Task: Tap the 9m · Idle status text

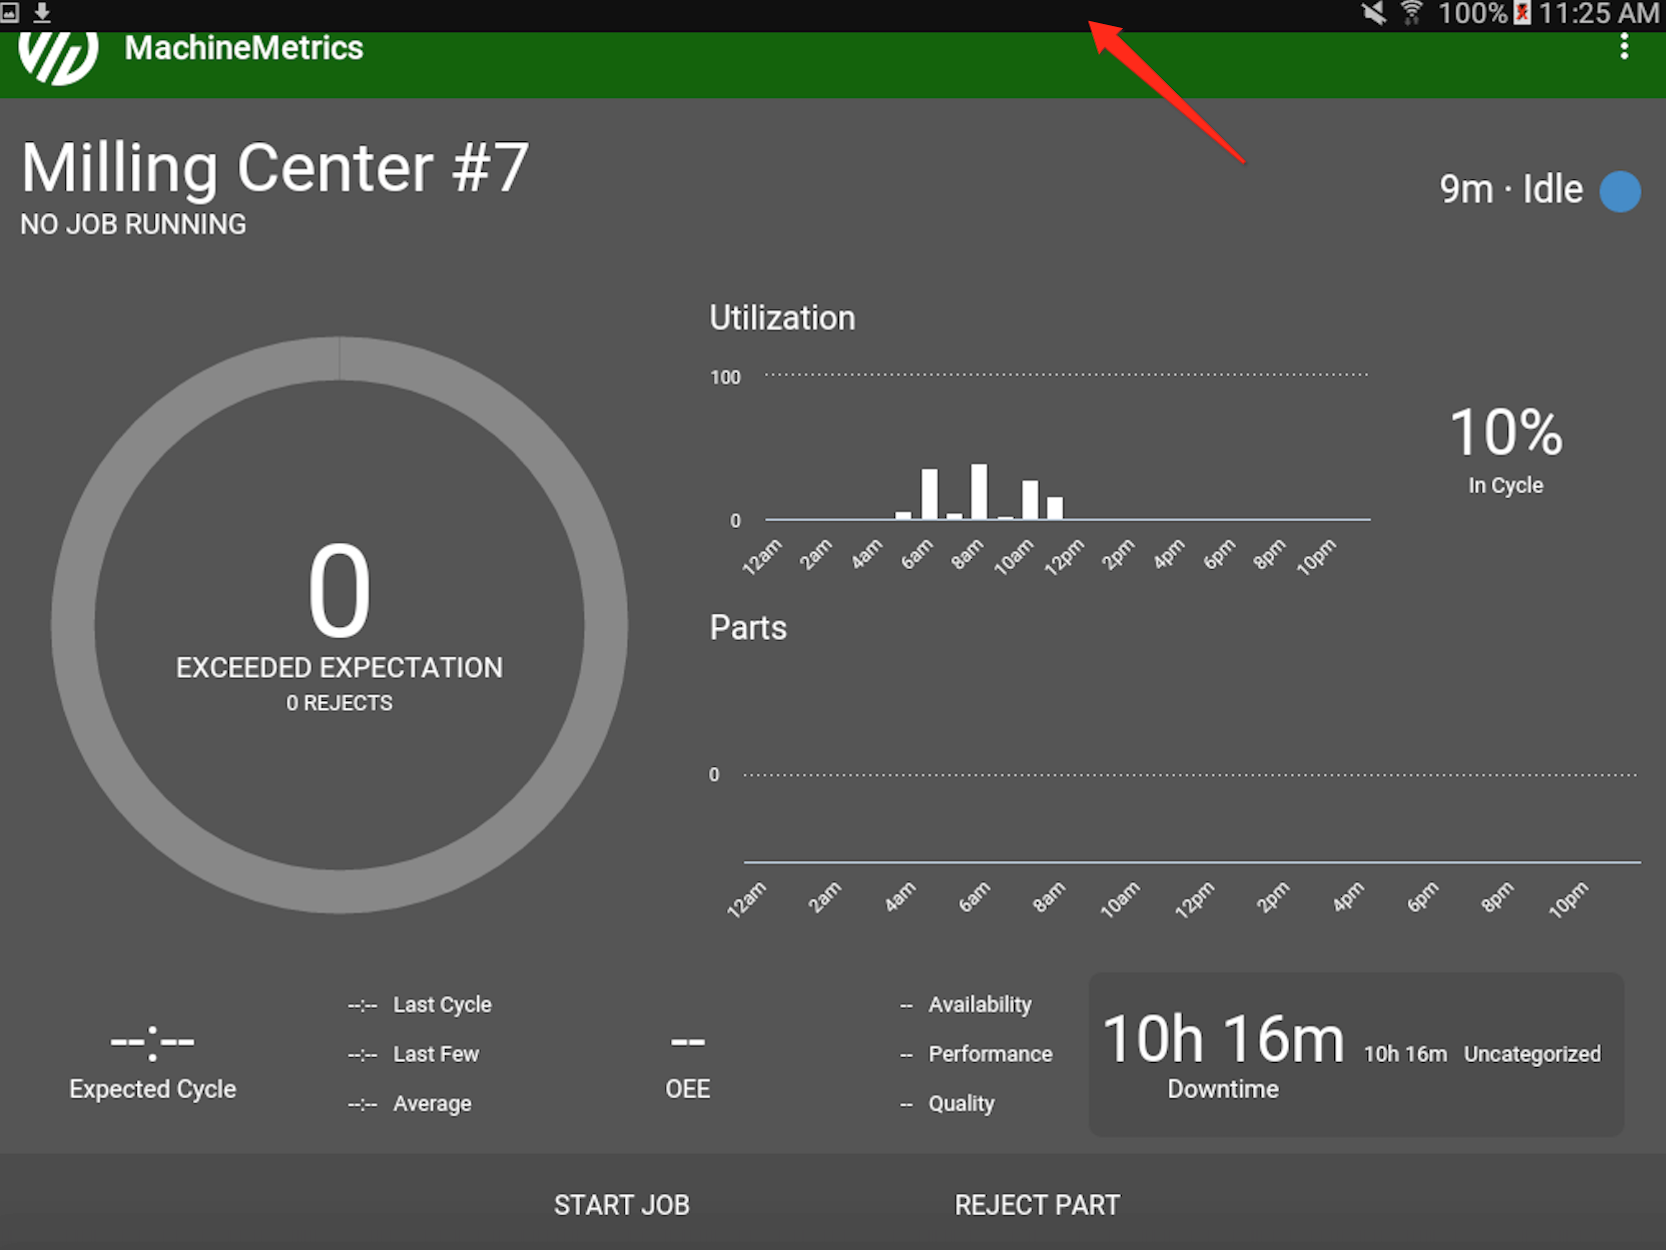Action: tap(1511, 189)
